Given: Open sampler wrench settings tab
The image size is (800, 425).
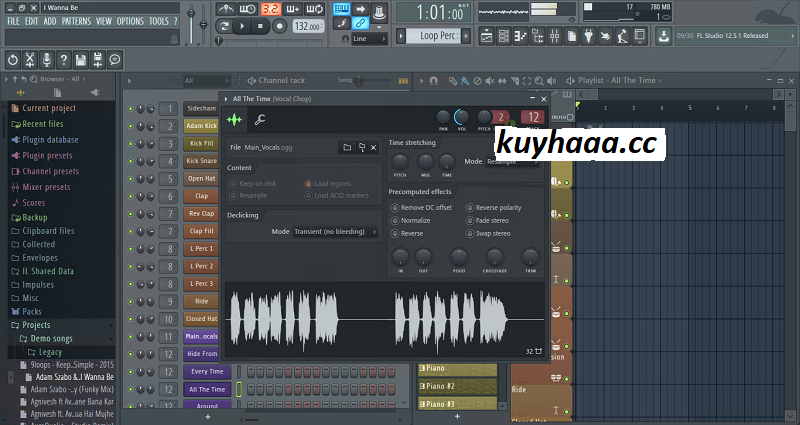Looking at the screenshot, I should tap(260, 120).
